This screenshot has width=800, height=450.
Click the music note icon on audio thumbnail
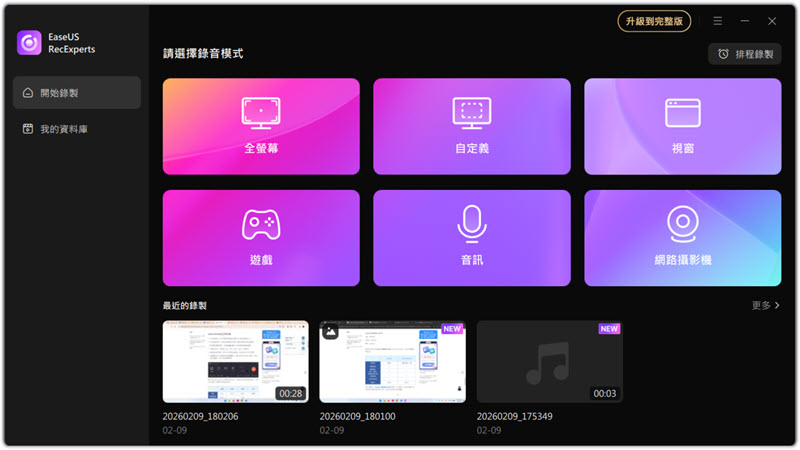click(x=548, y=363)
